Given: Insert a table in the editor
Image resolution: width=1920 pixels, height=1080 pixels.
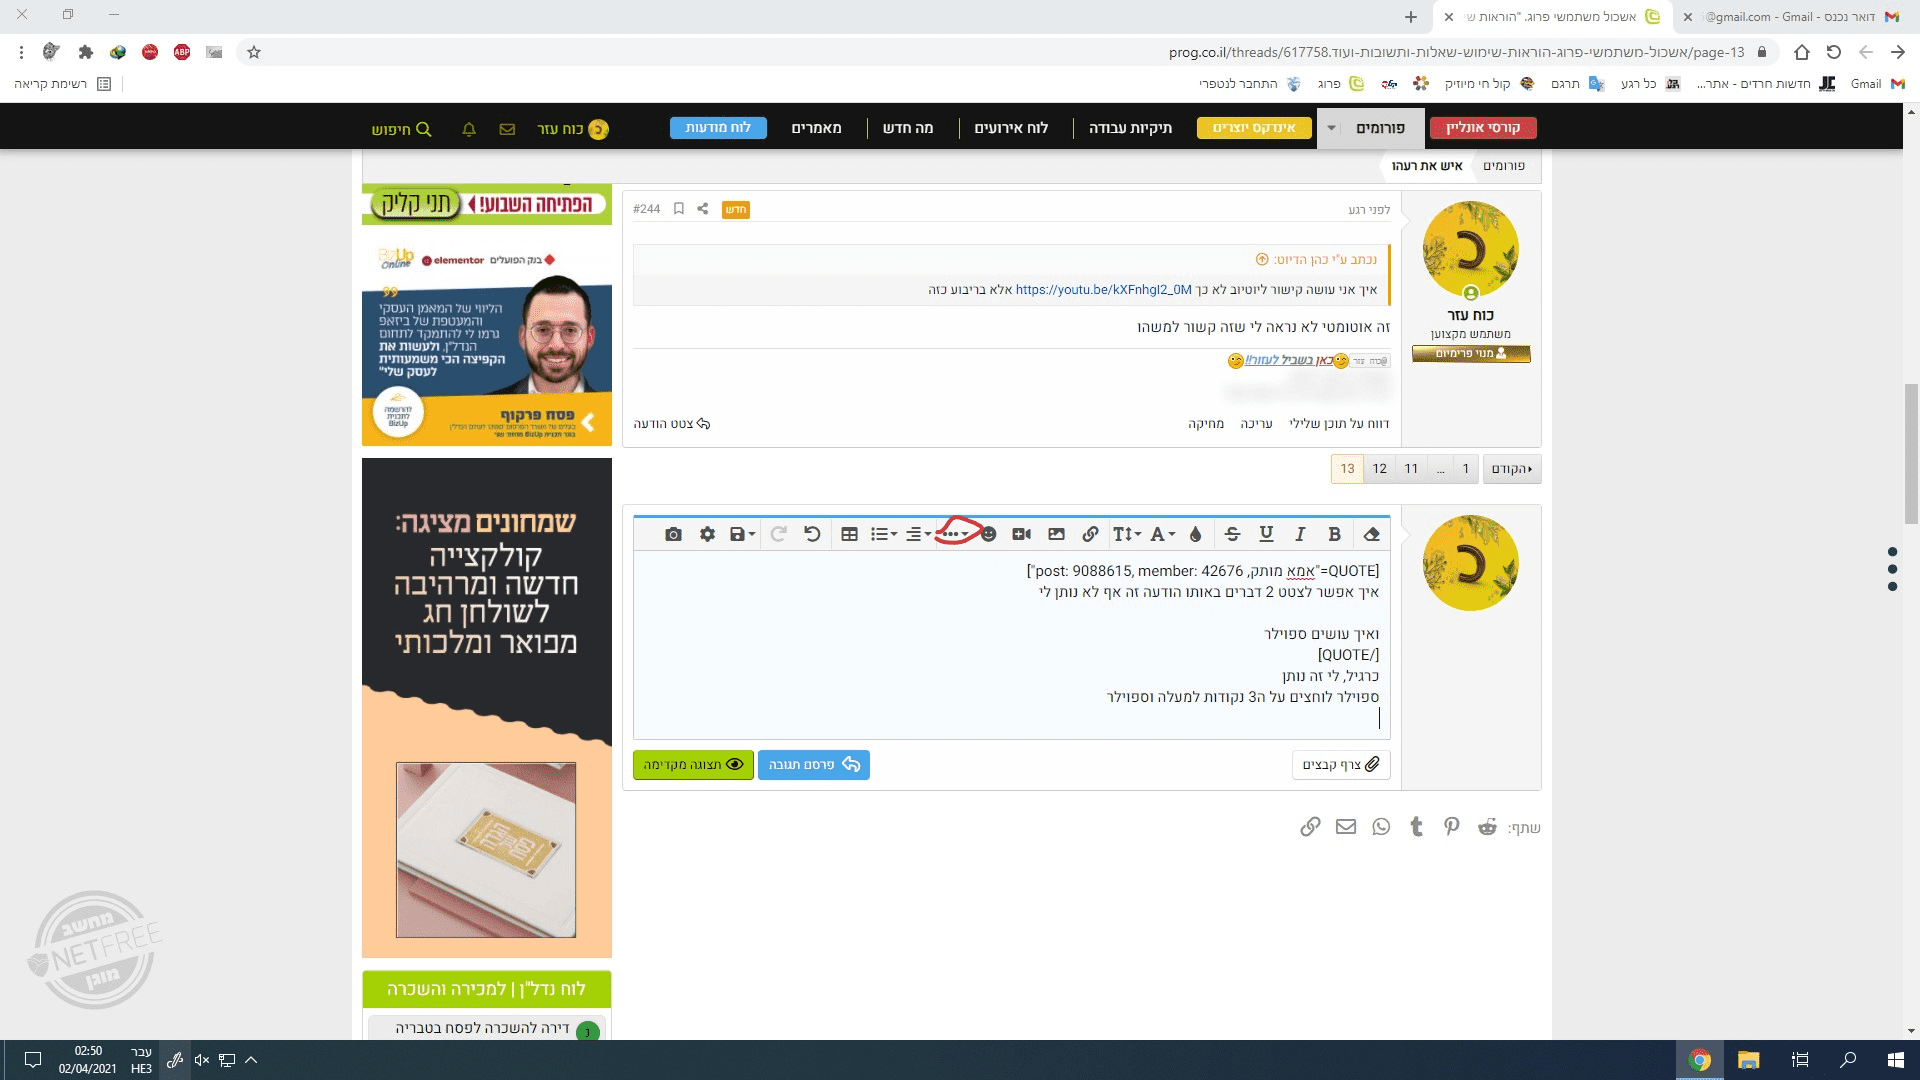Looking at the screenshot, I should coord(849,534).
